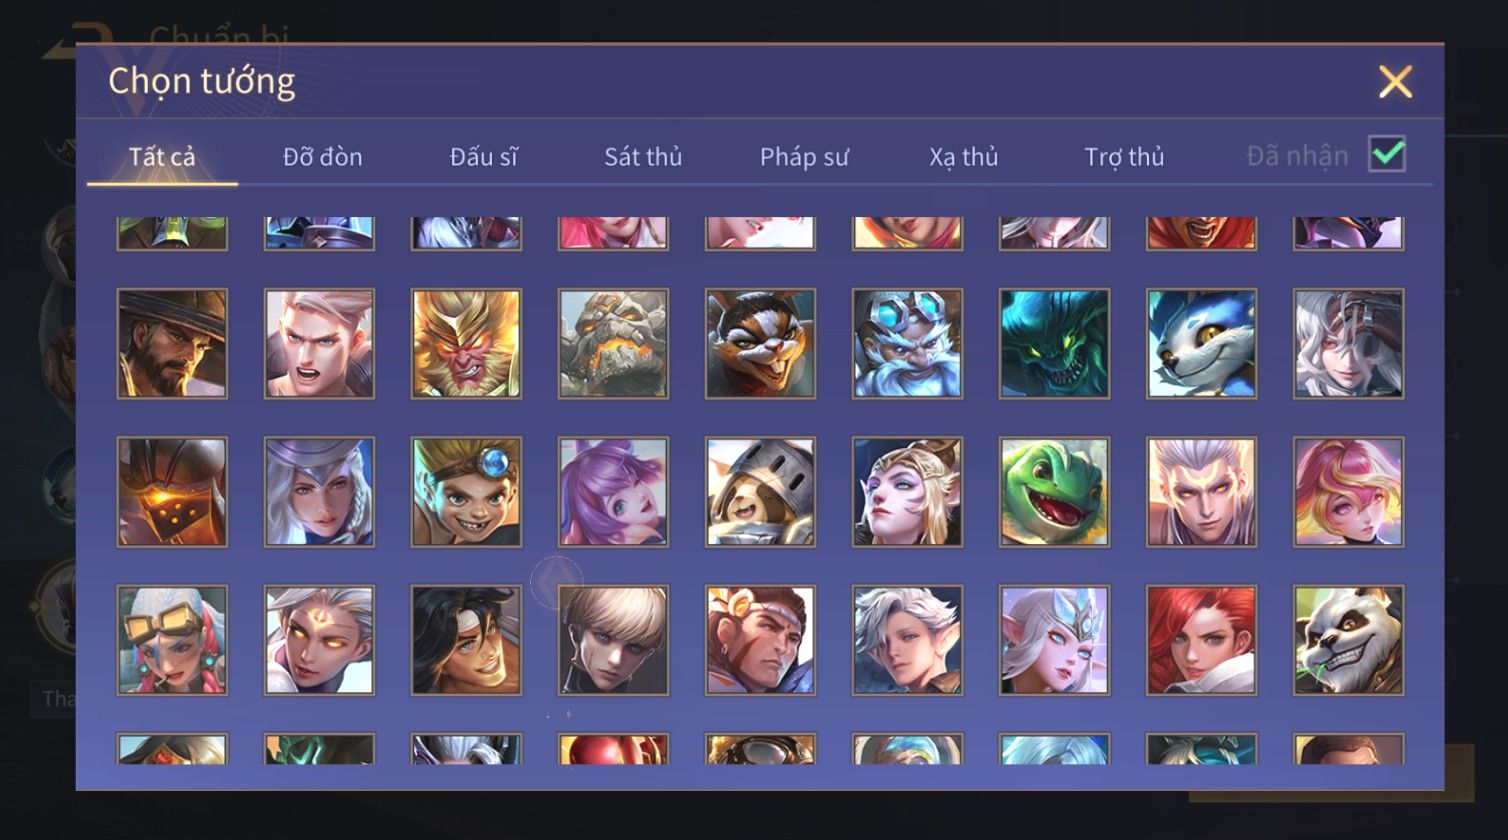The height and width of the screenshot is (840, 1508).
Task: Pick the panda hero chewing bamboo
Action: (1348, 640)
